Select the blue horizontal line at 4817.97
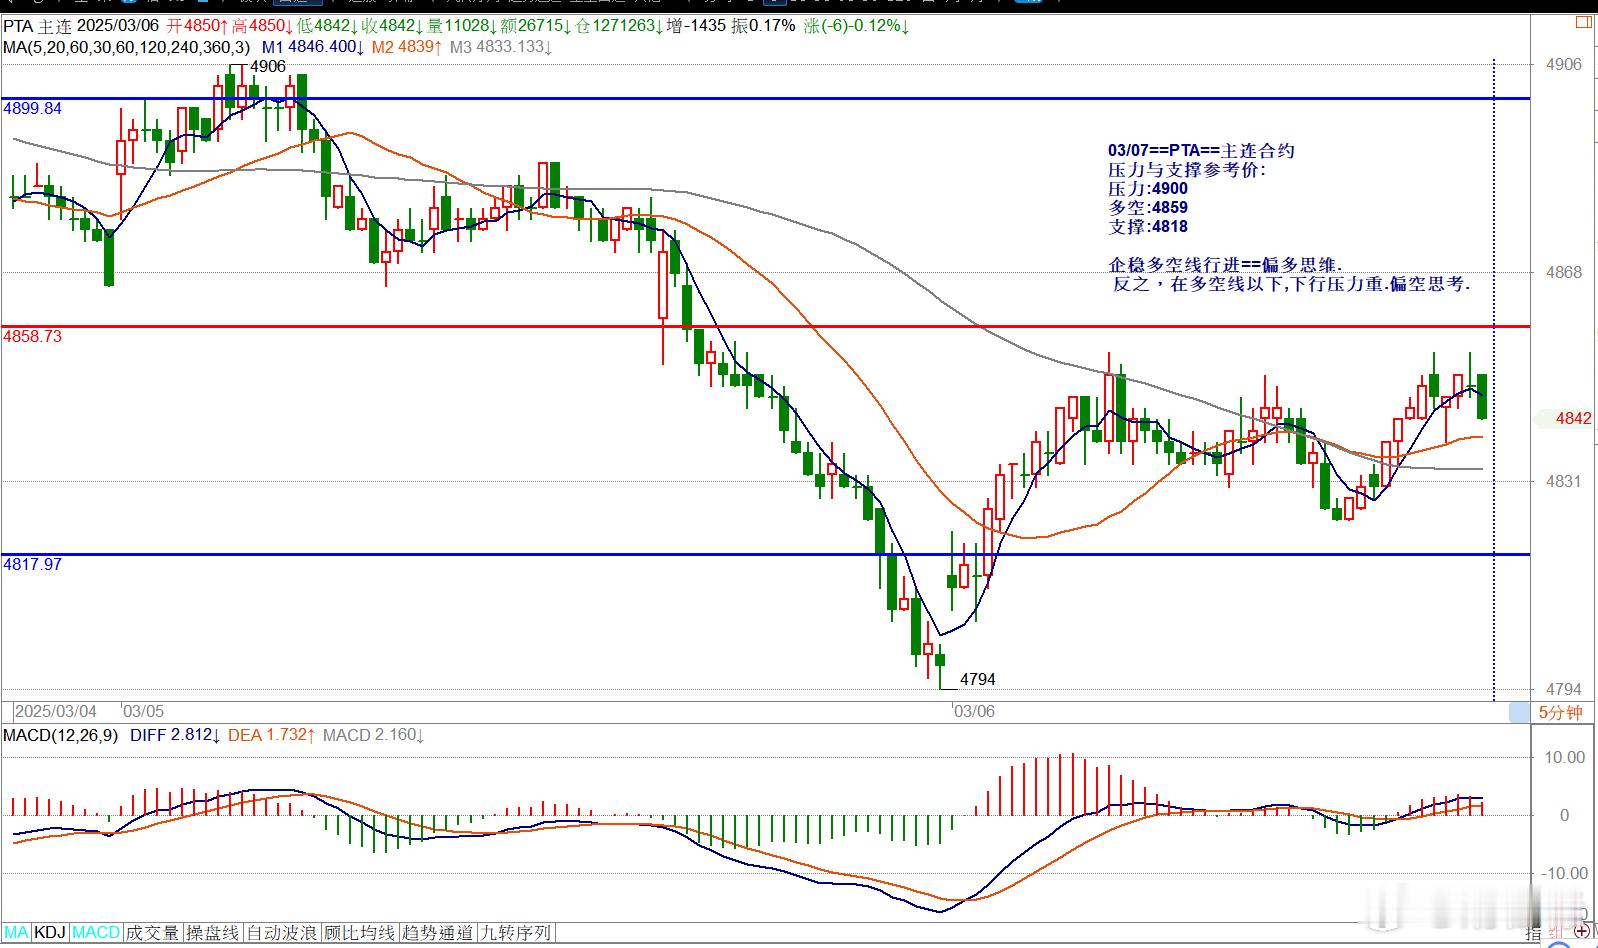 [x=766, y=554]
